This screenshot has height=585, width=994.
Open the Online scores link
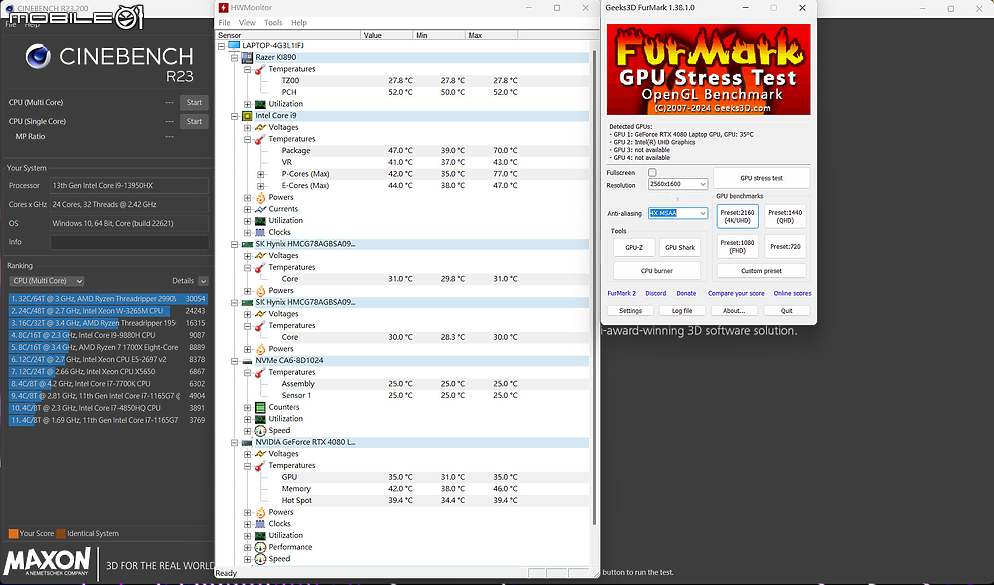(792, 293)
